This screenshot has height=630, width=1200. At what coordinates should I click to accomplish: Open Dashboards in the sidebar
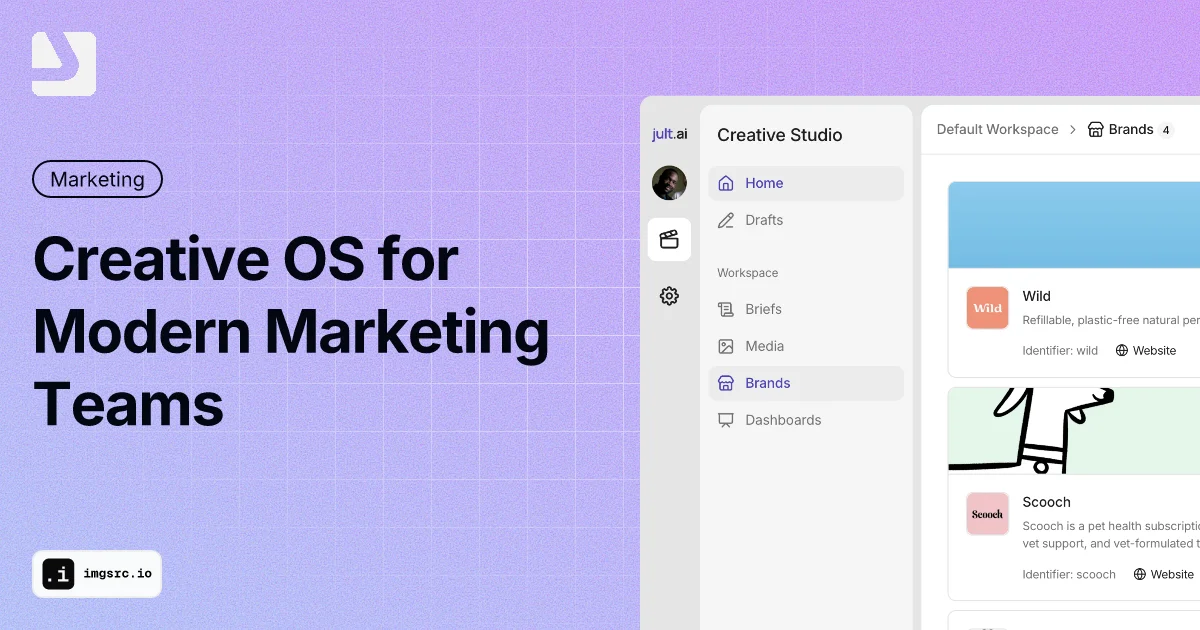pyautogui.click(x=806, y=420)
